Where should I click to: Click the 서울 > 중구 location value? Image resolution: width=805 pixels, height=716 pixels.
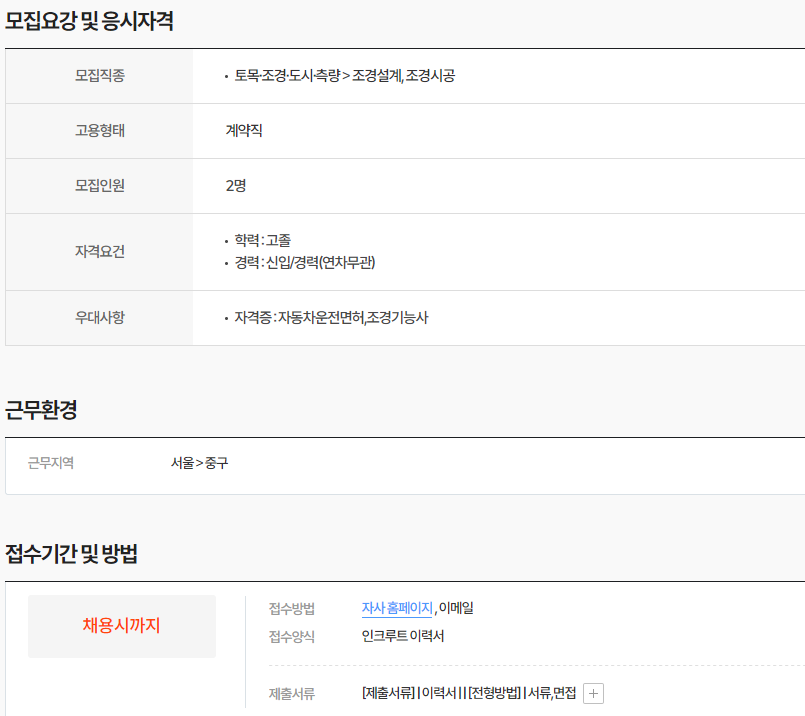click(199, 463)
